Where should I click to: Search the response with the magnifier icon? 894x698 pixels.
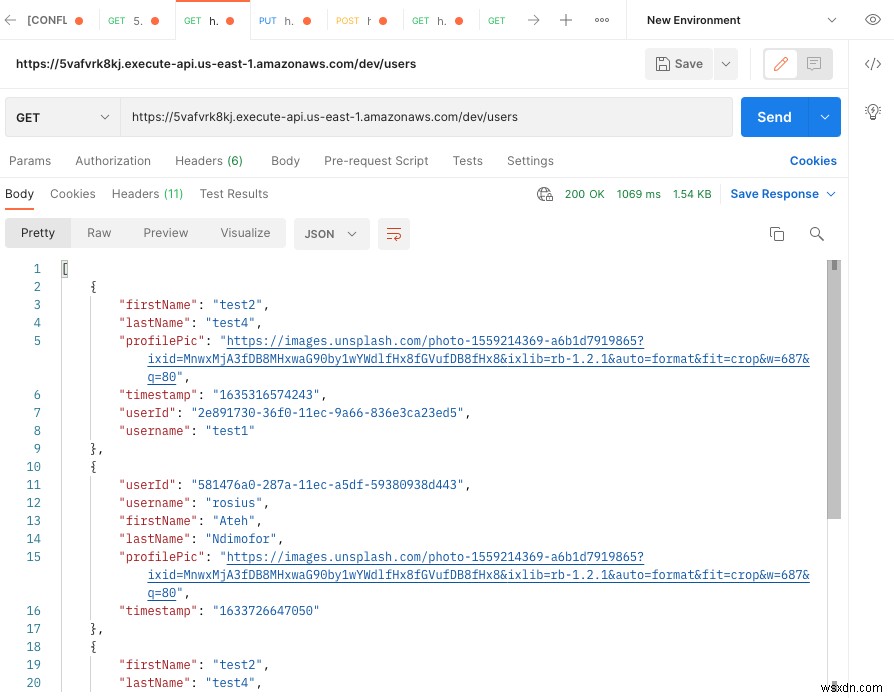tap(816, 233)
